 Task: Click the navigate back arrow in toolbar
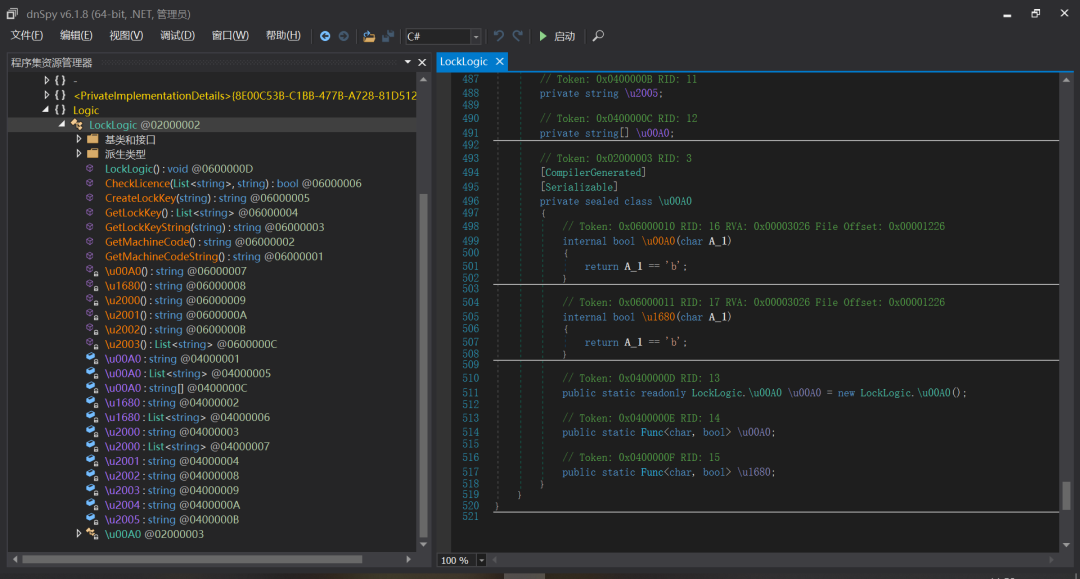click(325, 36)
